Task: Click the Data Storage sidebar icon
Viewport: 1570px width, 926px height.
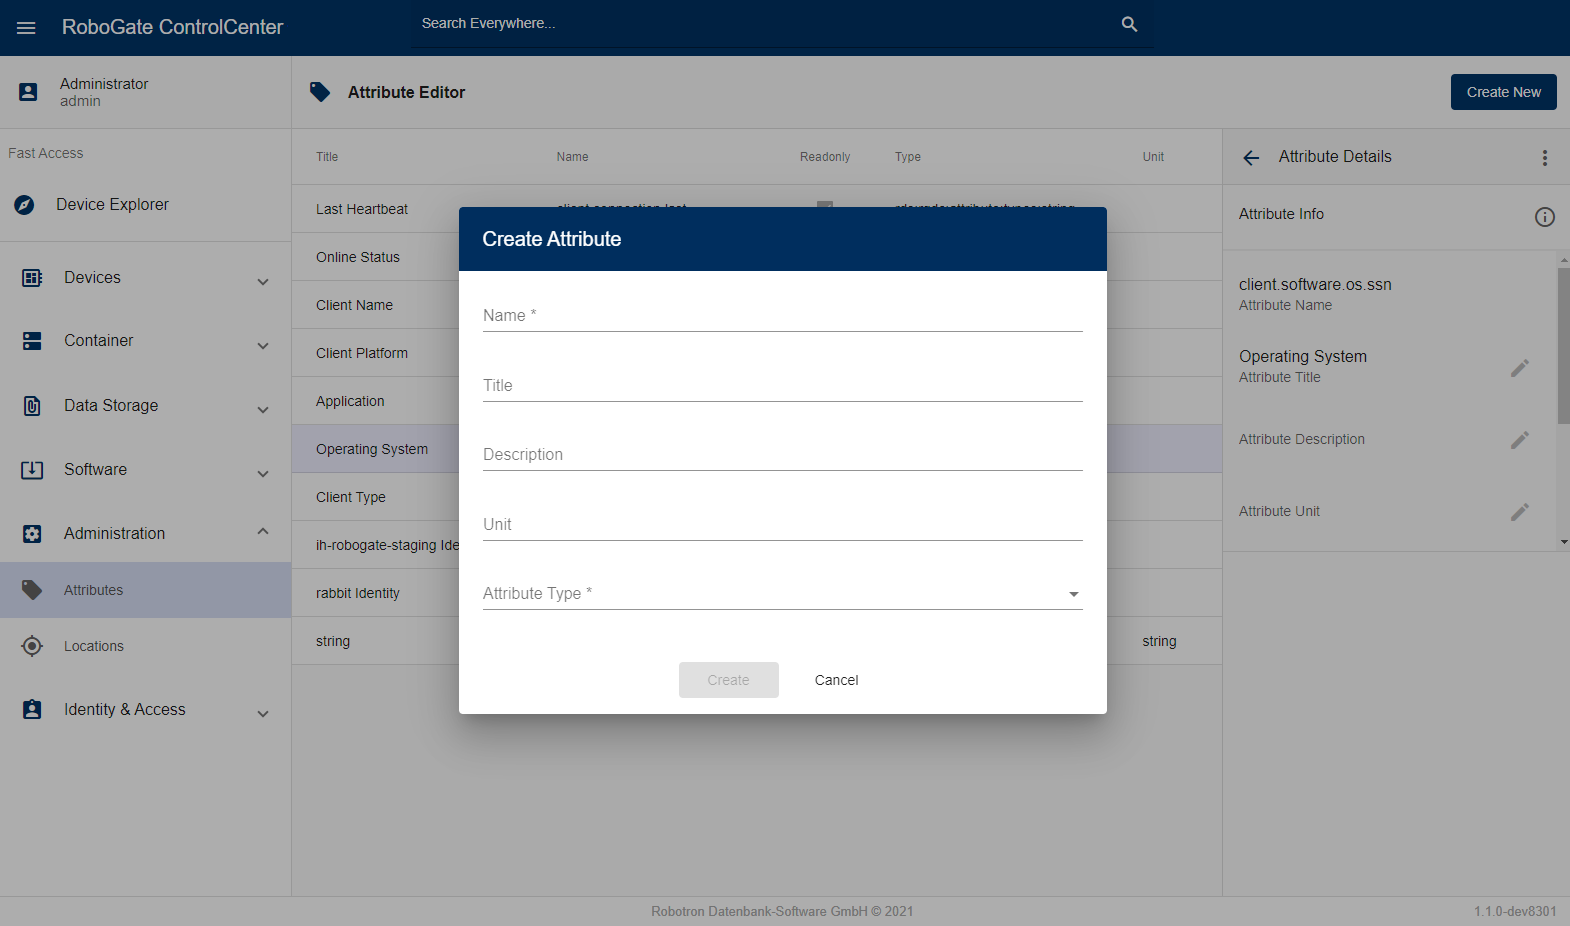Action: 32,406
